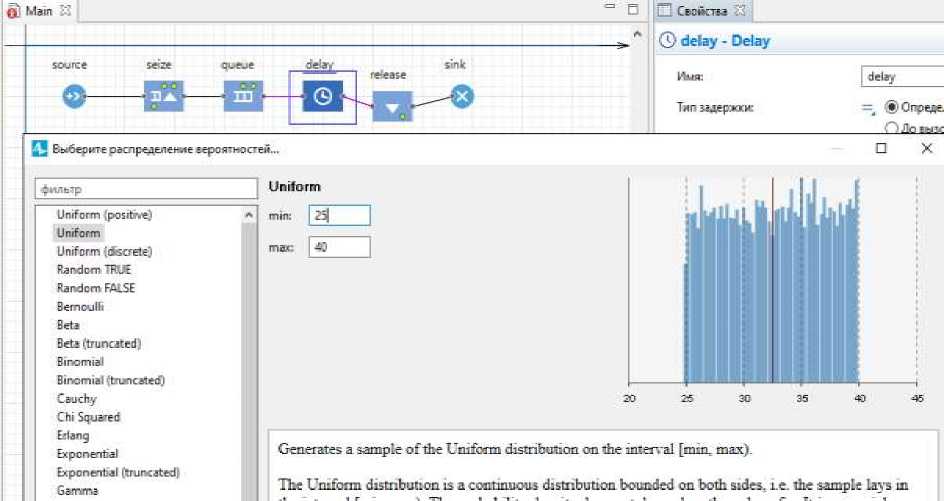This screenshot has height=501, width=944.
Task: Choose Uniform in distribution list
Action: coord(78,233)
